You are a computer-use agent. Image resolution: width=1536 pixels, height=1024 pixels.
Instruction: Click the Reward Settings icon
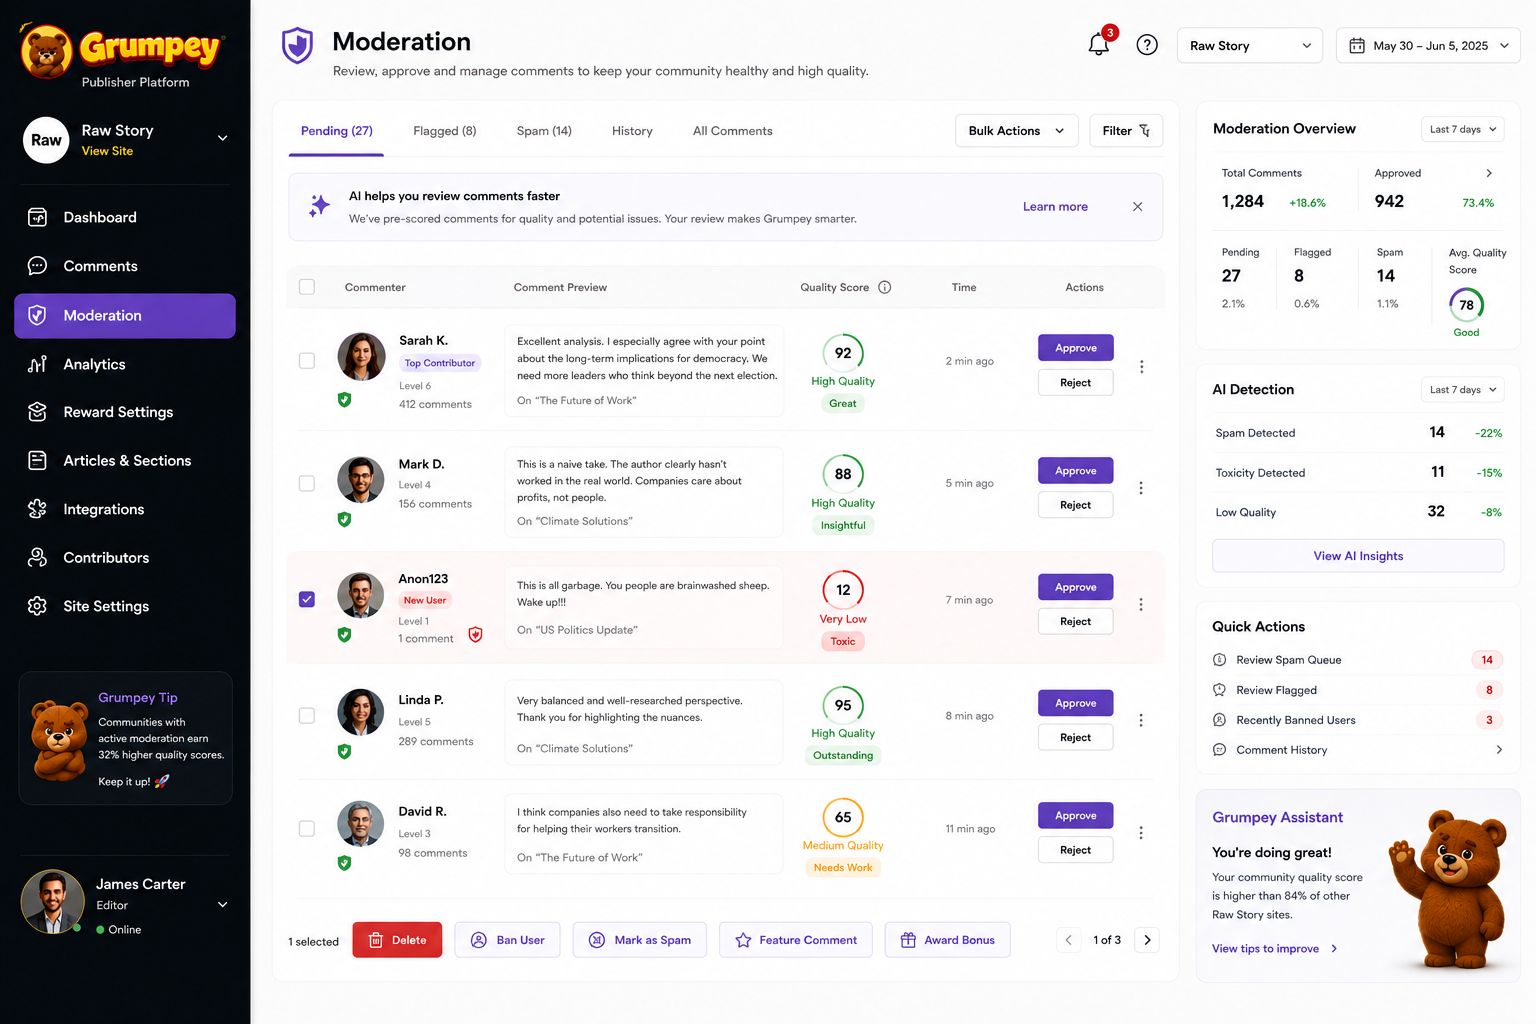38,412
